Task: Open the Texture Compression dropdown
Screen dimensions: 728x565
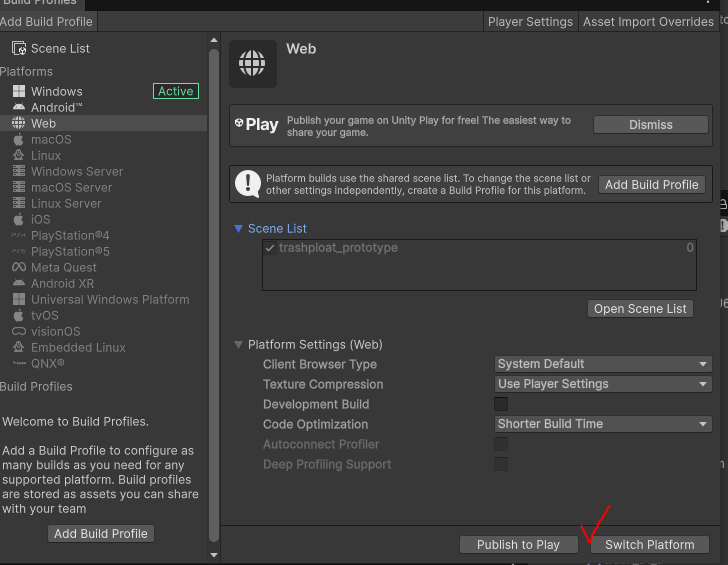Action: [x=603, y=384]
